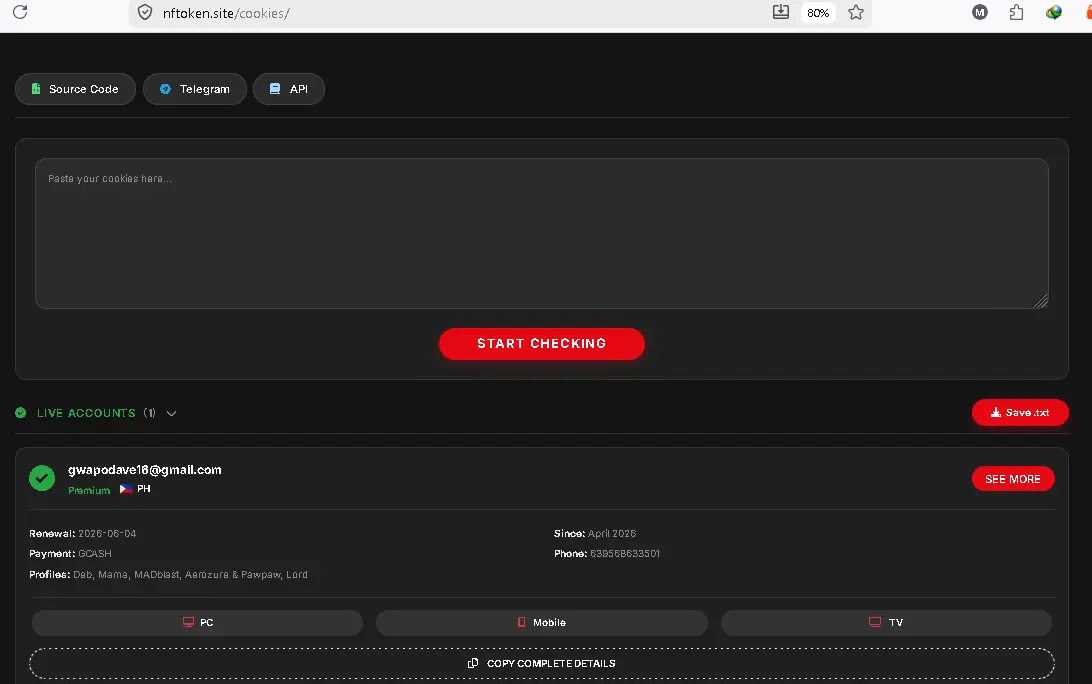1092x684 pixels.
Task: Select the Profiles list text
Action: coord(190,575)
